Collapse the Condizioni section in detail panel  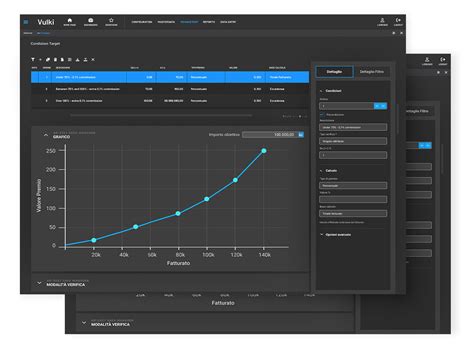point(321,91)
